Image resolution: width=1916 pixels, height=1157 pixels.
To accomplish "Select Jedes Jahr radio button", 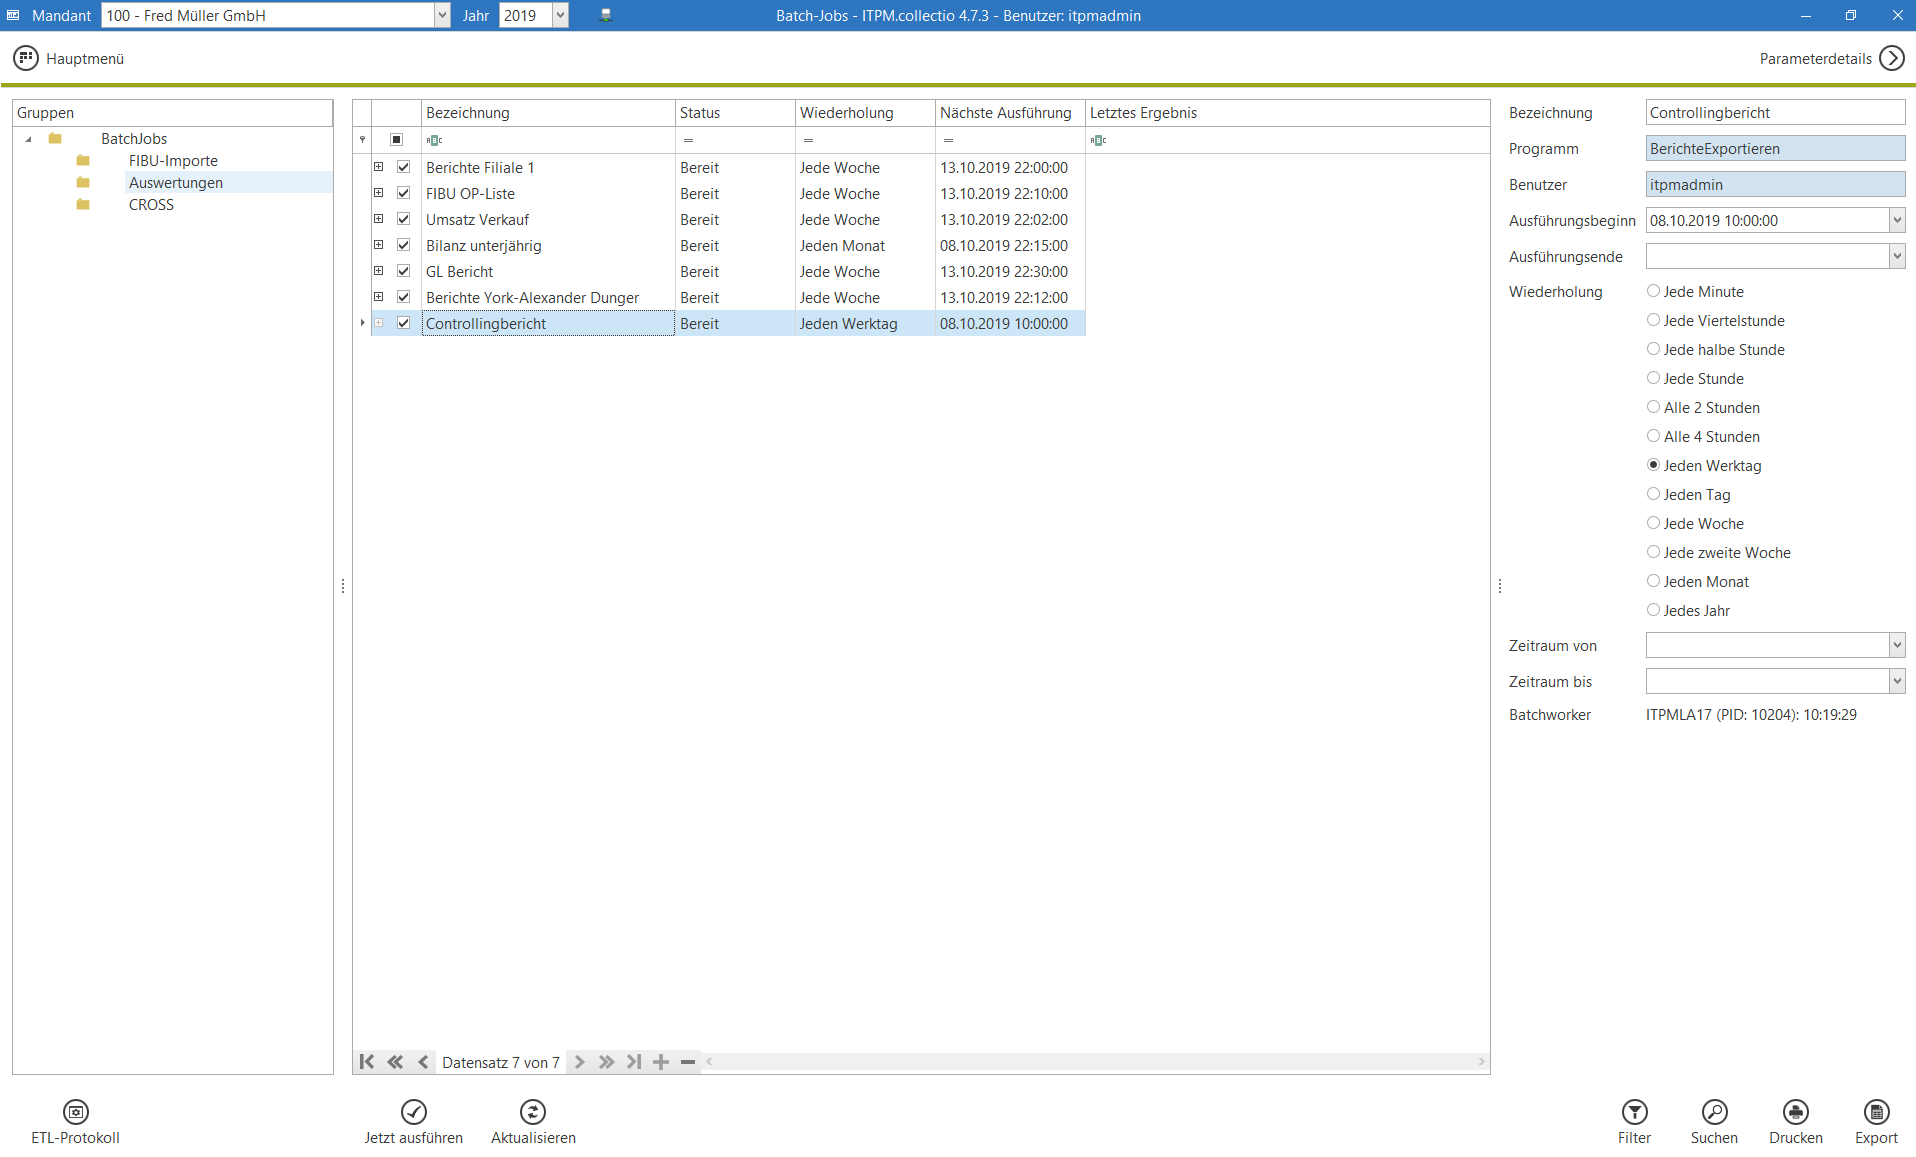I will coord(1654,610).
